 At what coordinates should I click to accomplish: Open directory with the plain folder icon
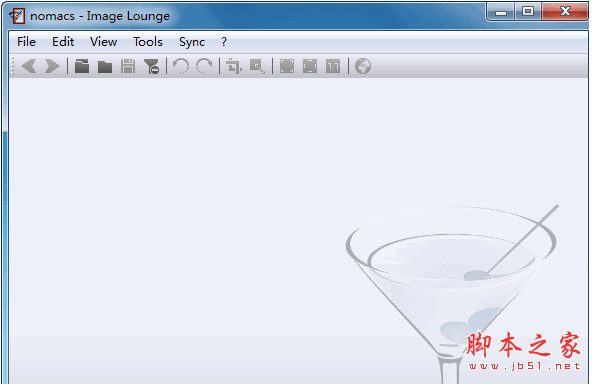[x=105, y=67]
